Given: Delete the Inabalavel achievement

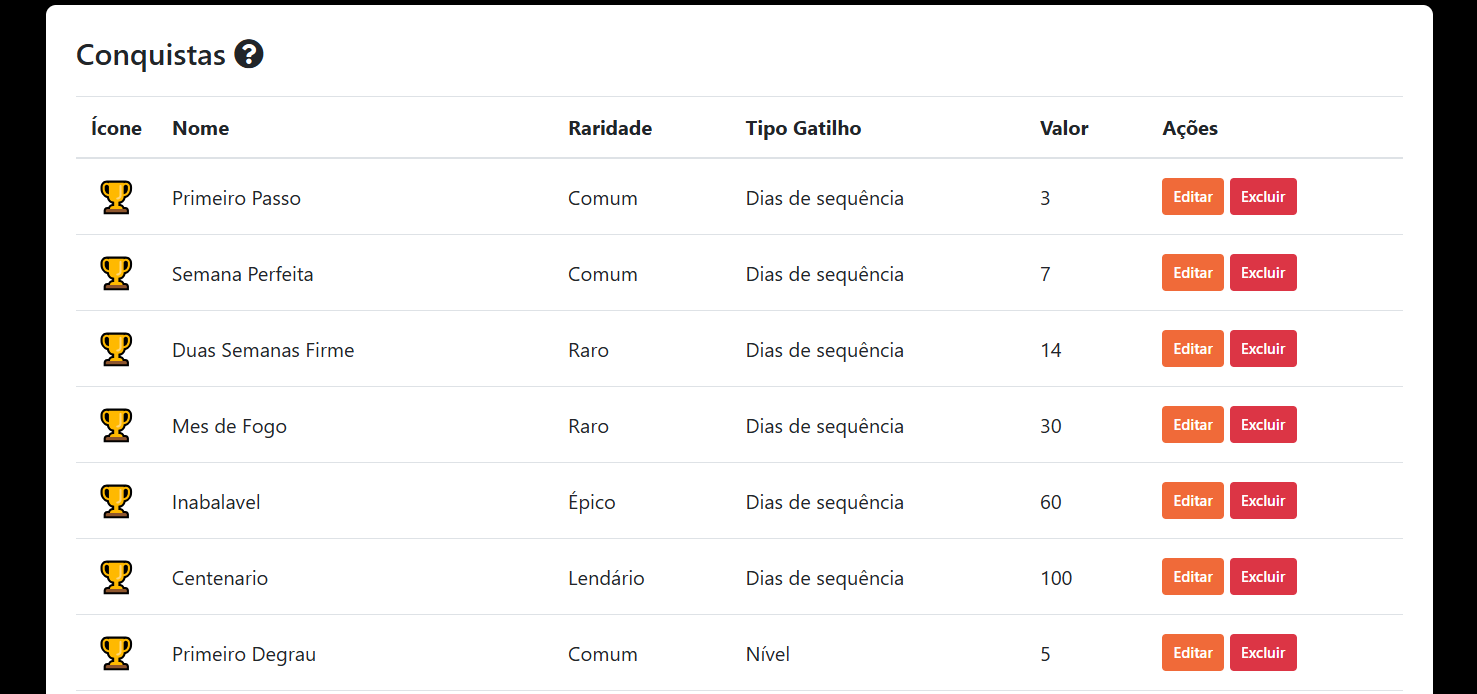Looking at the screenshot, I should [x=1263, y=501].
